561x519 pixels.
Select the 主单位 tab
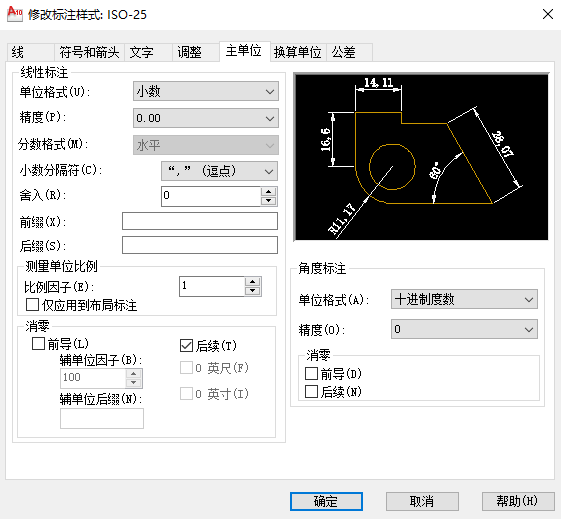point(244,51)
